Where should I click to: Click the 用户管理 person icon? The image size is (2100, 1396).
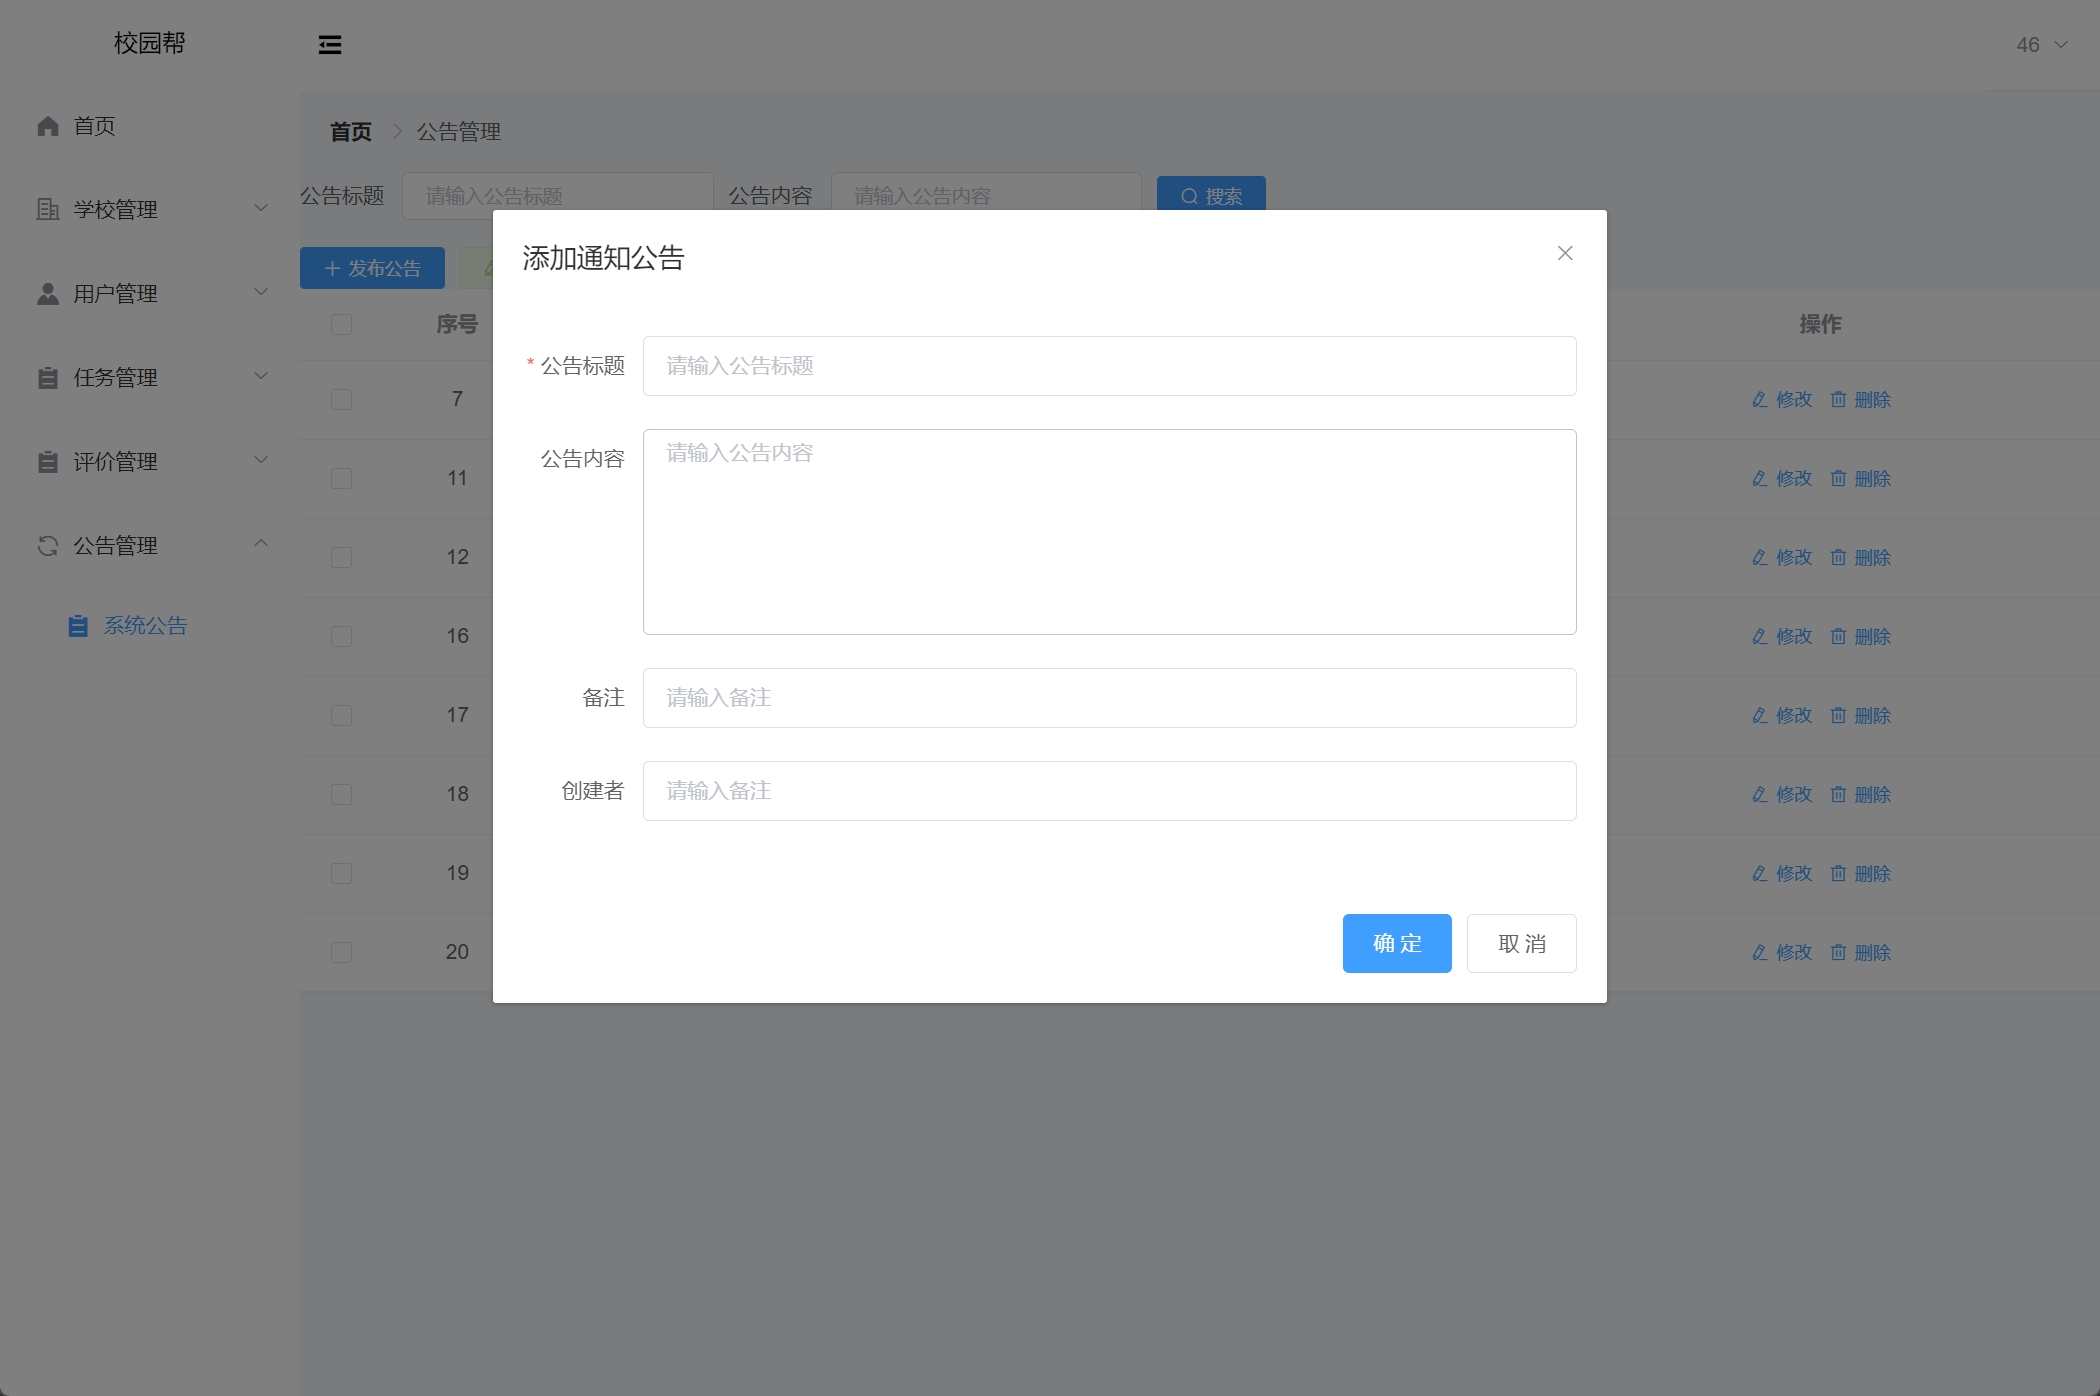pyautogui.click(x=48, y=293)
